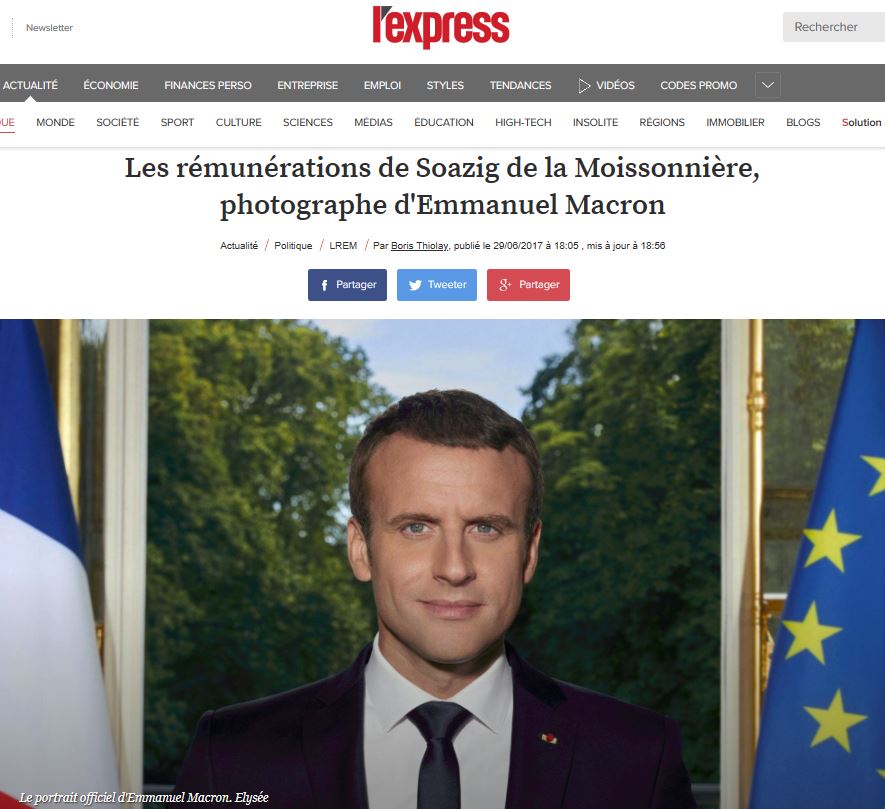Viewport: 885px width, 809px height.
Task: Expand the navigation chevron dropdown
Action: pyautogui.click(x=768, y=85)
